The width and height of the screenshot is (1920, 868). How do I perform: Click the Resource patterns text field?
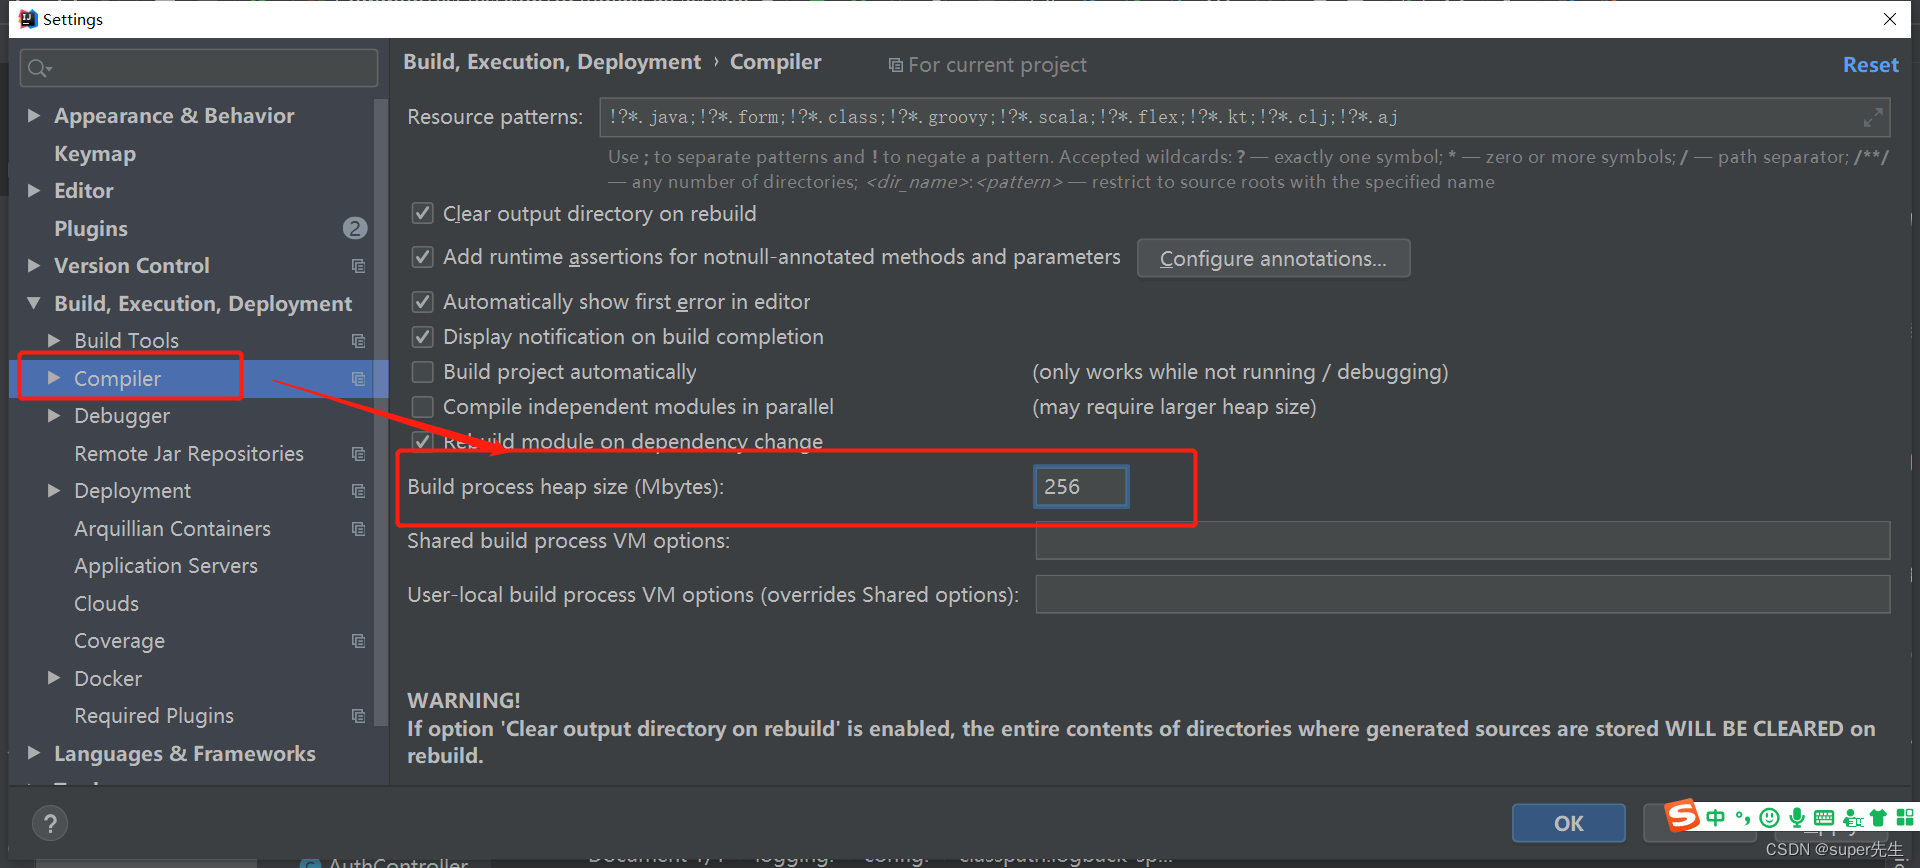1244,117
